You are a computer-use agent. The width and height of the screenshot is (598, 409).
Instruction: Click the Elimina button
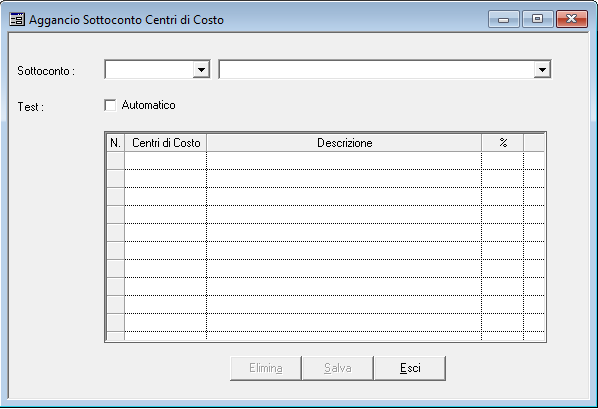click(x=266, y=368)
